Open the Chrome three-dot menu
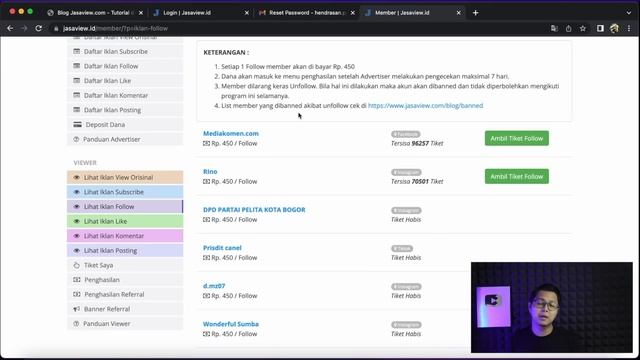The width and height of the screenshot is (640, 360). pyautogui.click(x=629, y=29)
